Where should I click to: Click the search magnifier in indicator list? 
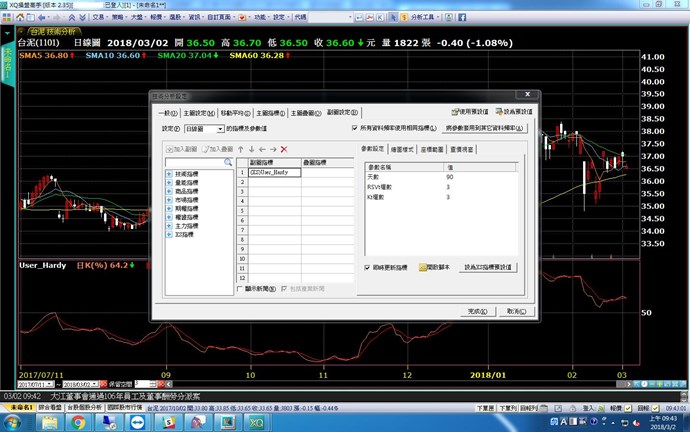229,161
